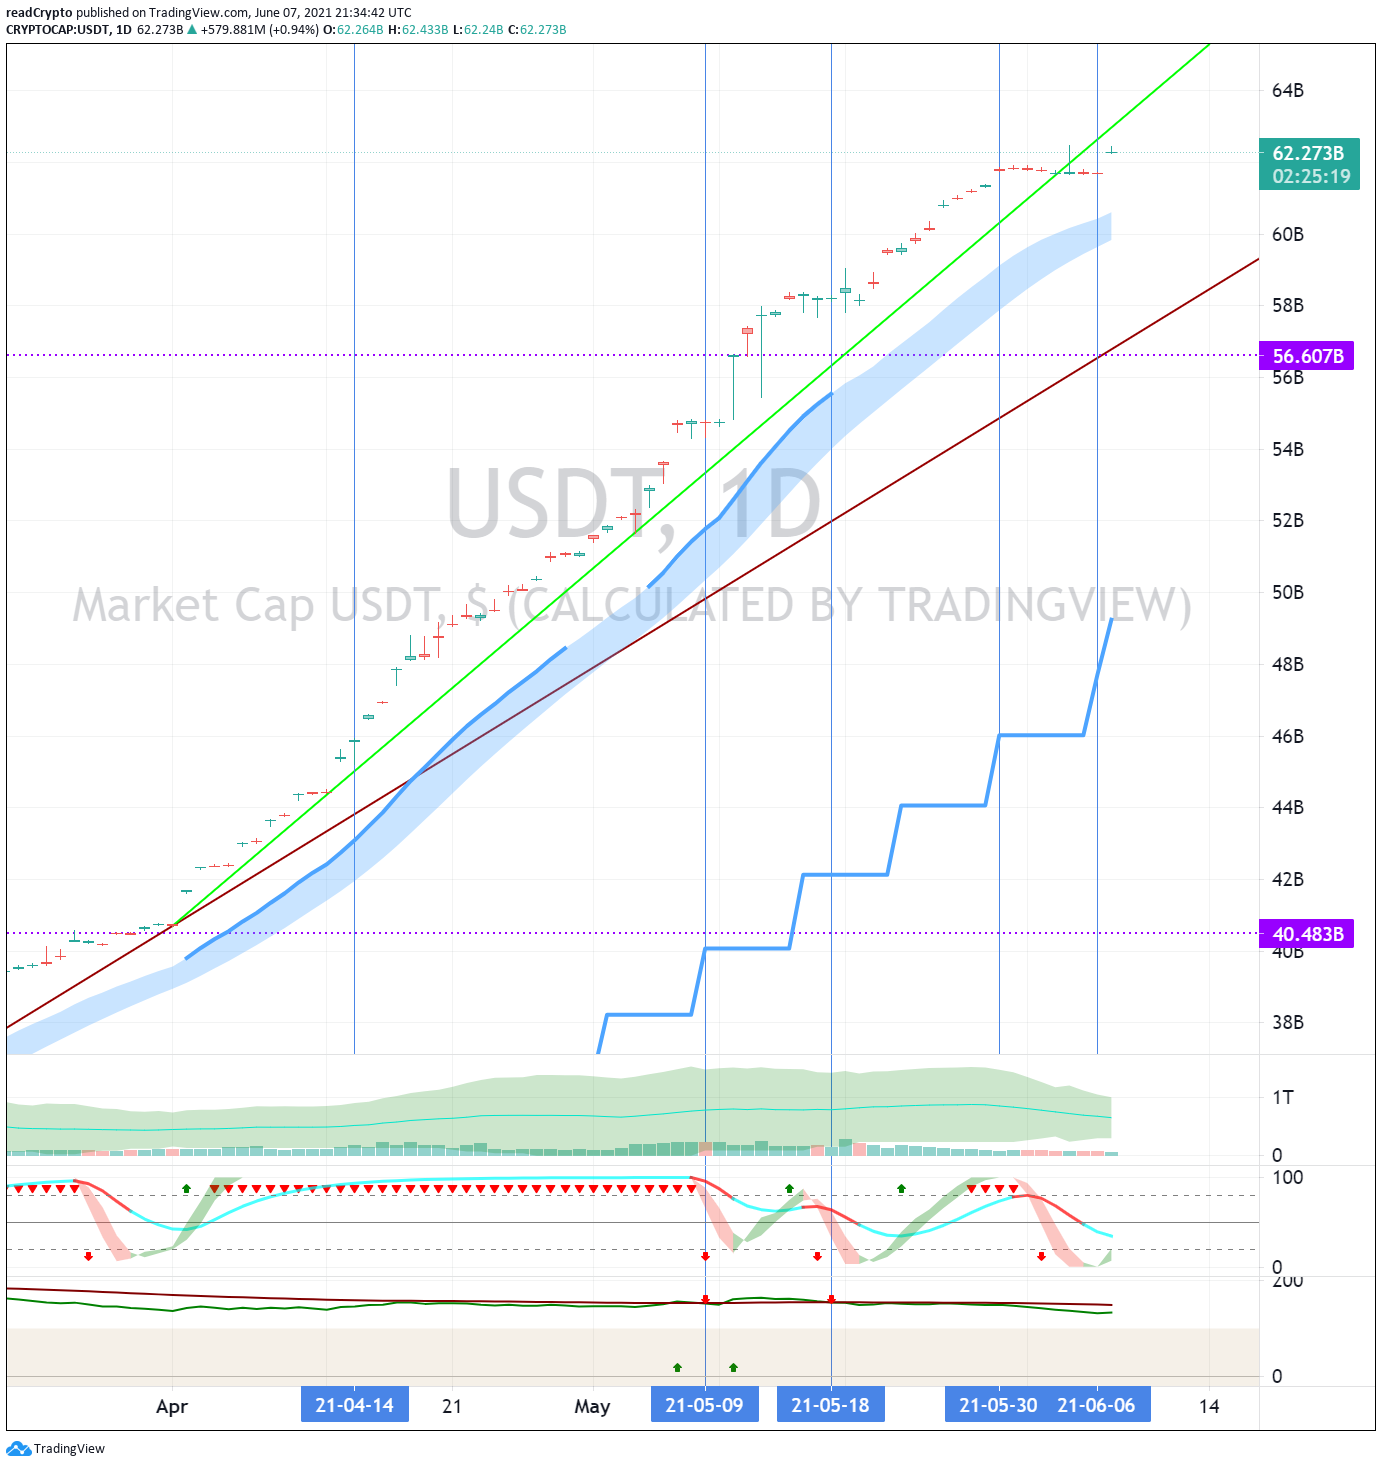Click the 60B price axis label
Viewport: 1382px width, 1467px height.
click(1288, 234)
